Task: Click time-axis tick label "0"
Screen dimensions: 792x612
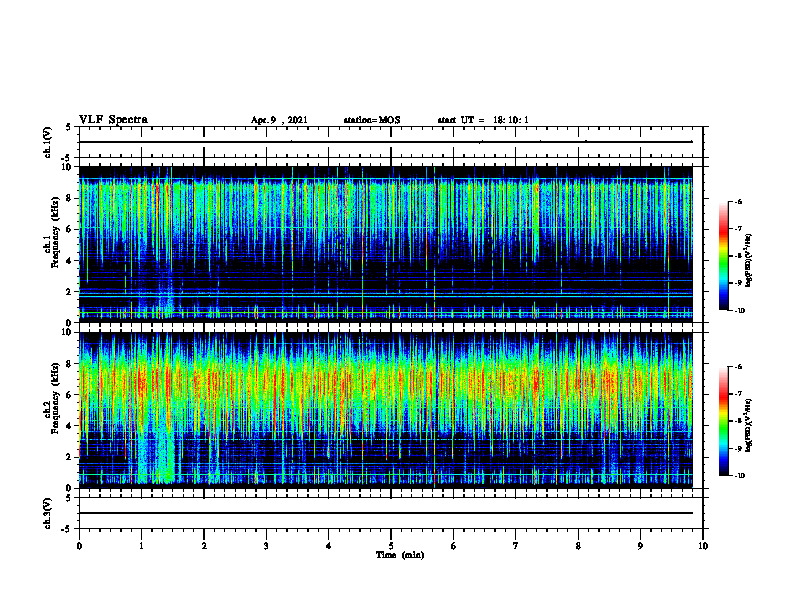Action: (79, 546)
